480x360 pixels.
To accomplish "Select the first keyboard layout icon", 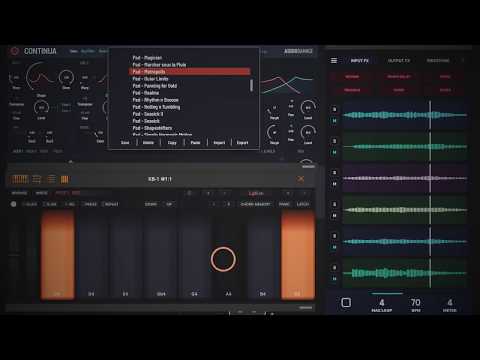I will [x=19, y=179].
